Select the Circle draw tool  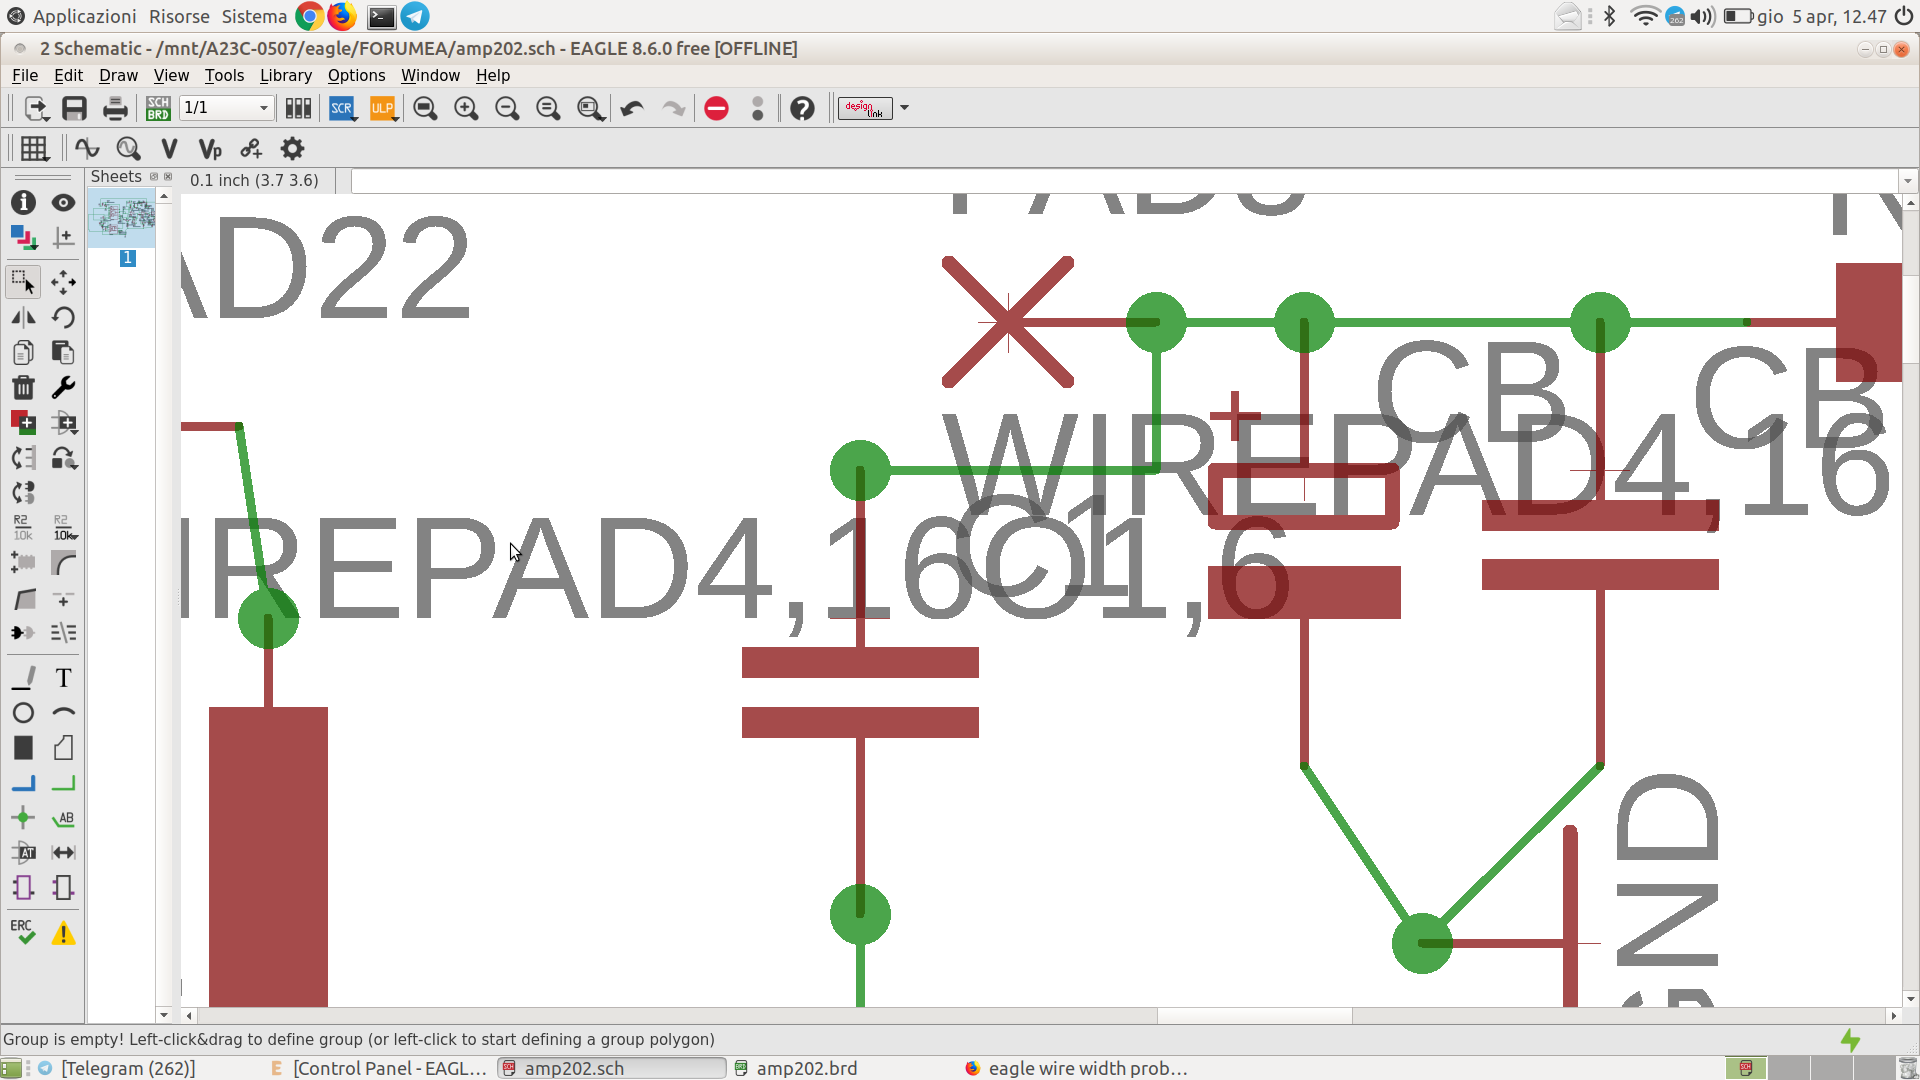tap(23, 713)
